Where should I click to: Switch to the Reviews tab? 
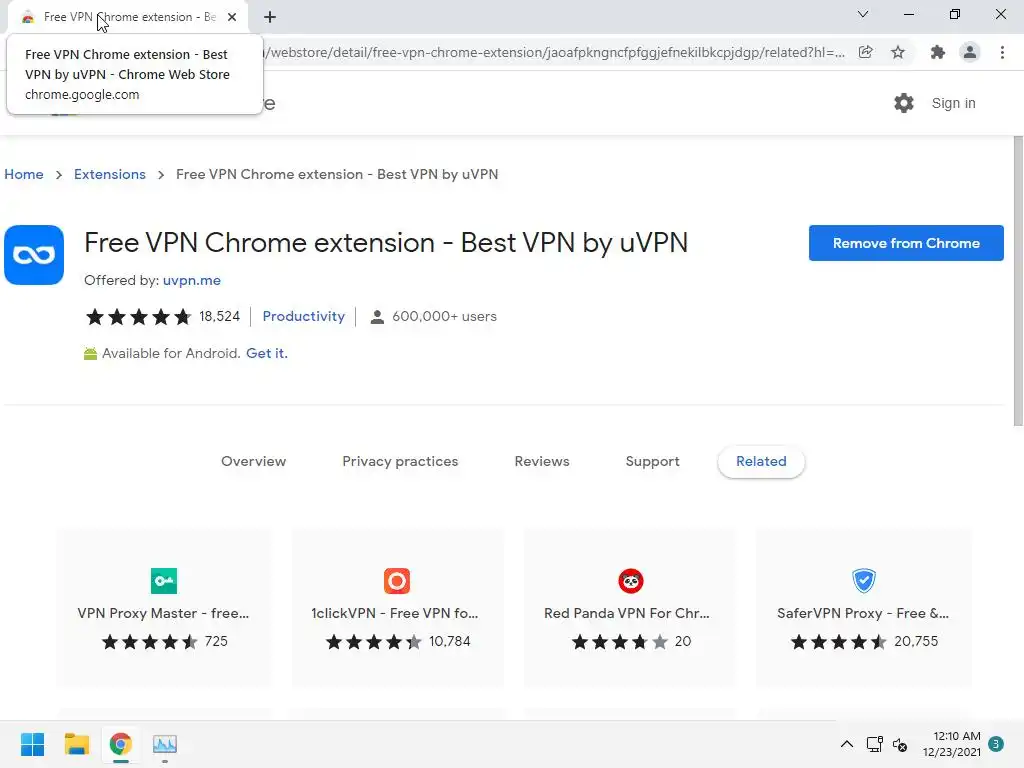pyautogui.click(x=542, y=461)
